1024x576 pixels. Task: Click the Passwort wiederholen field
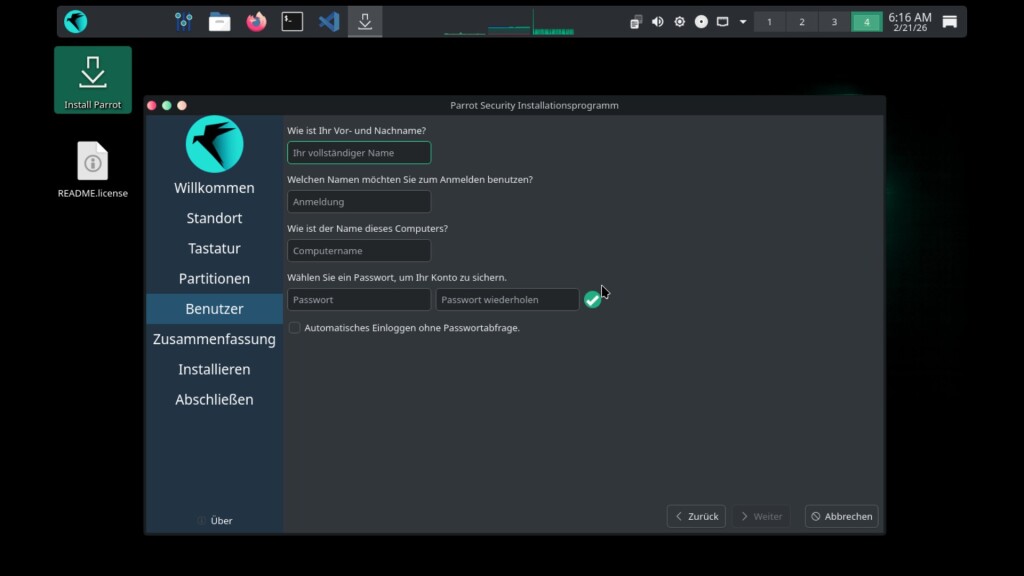[x=507, y=300]
